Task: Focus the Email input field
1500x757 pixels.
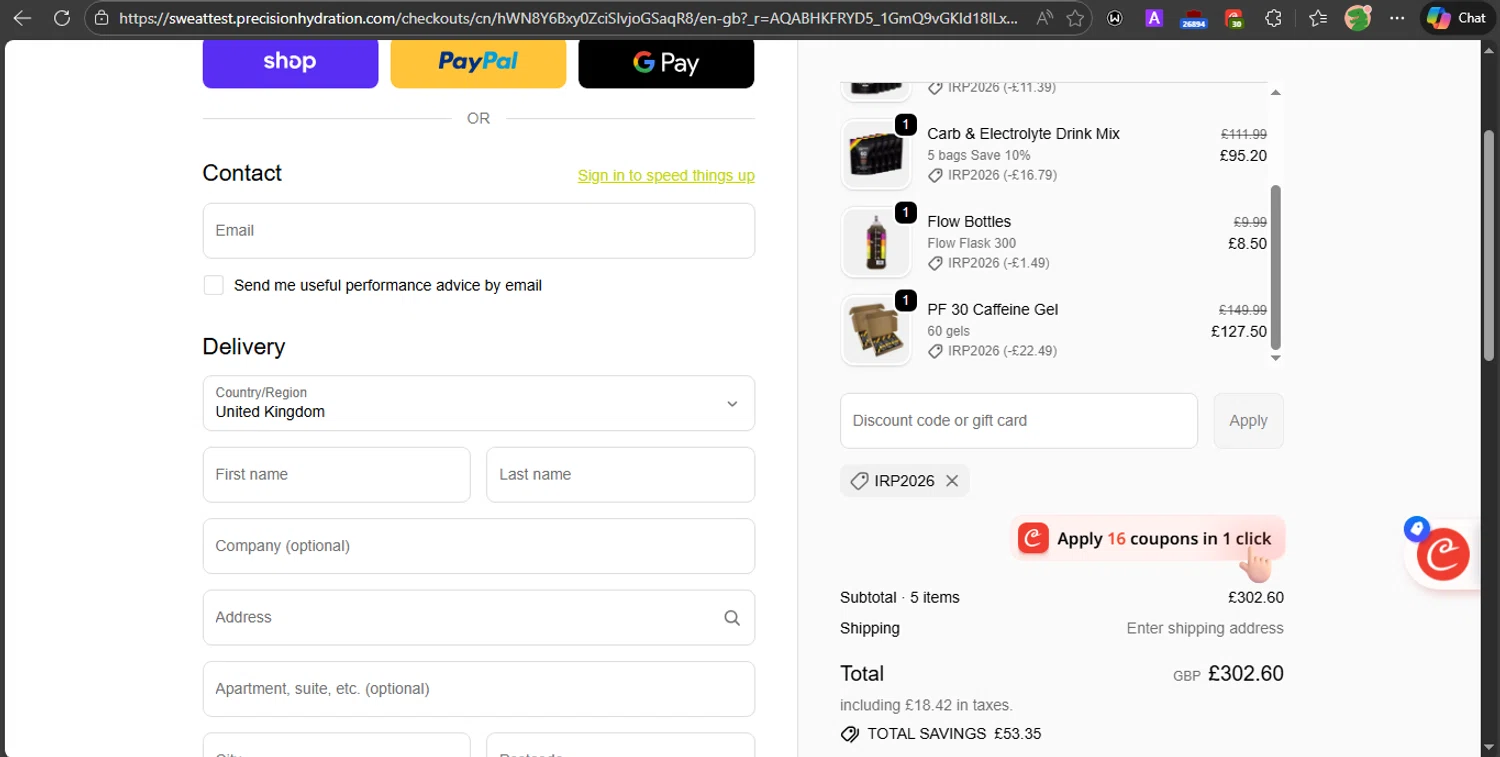Action: coord(479,231)
